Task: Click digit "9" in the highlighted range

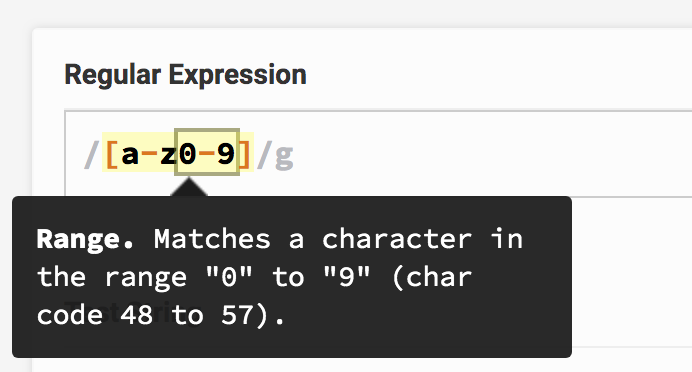Action: 226,154
